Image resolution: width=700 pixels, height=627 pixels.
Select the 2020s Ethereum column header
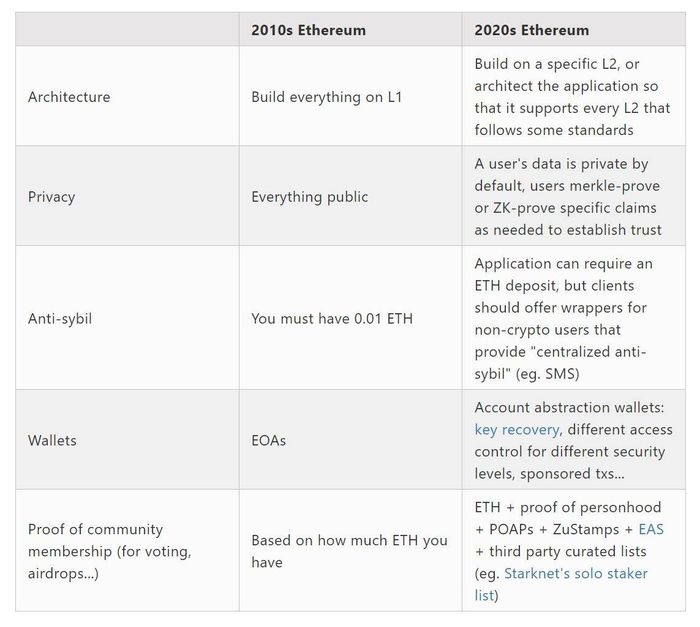click(532, 30)
